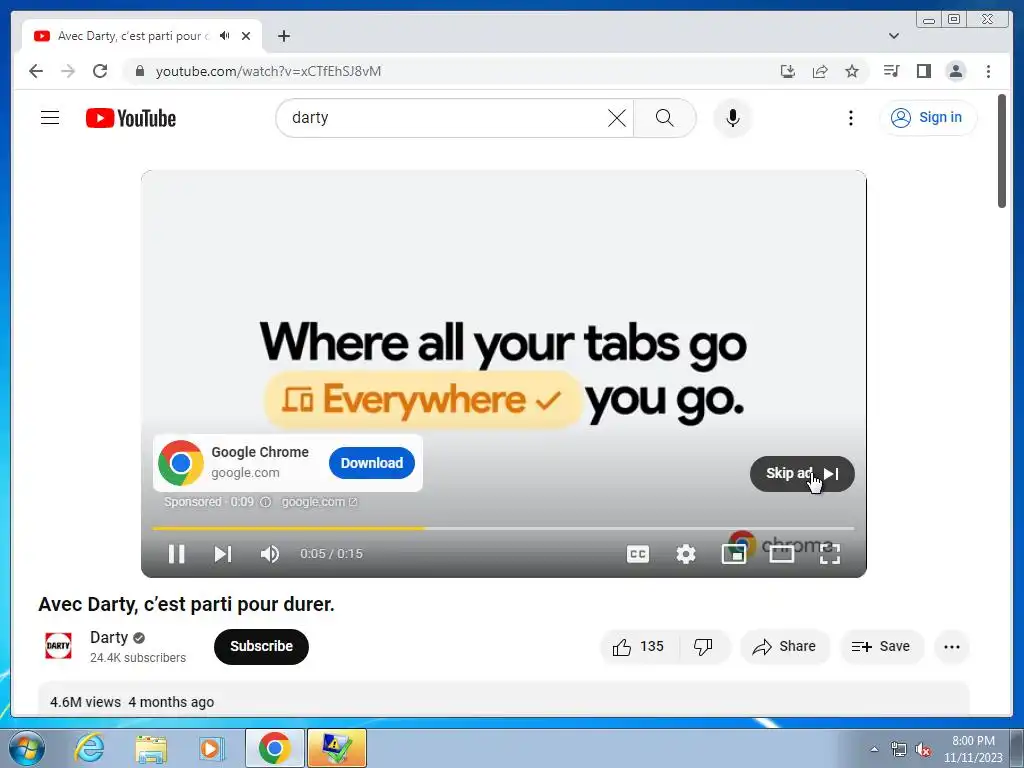This screenshot has height=768, width=1024.
Task: Open network tray icon
Action: (899, 749)
